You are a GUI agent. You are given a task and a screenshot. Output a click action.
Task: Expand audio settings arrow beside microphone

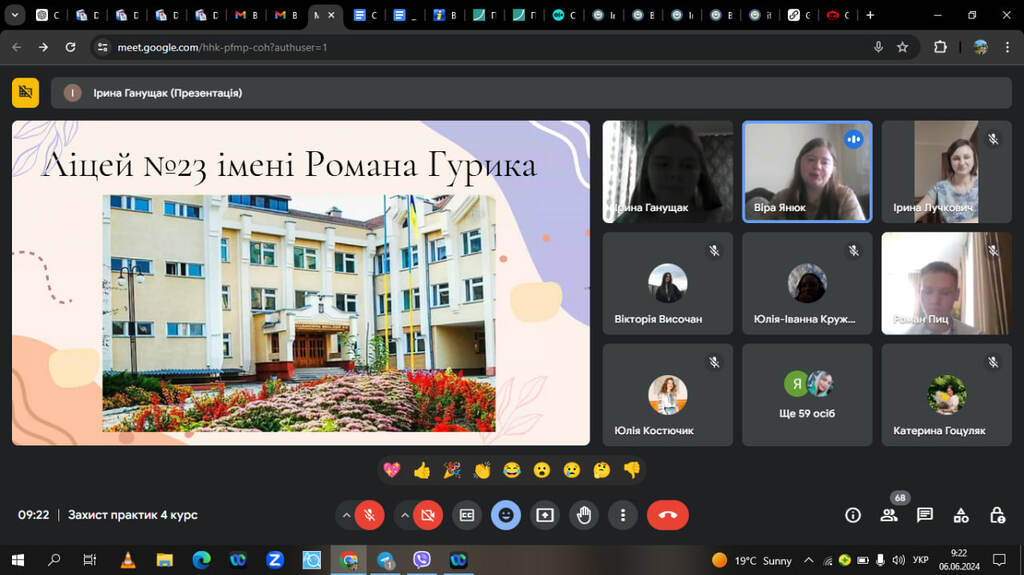coord(346,515)
